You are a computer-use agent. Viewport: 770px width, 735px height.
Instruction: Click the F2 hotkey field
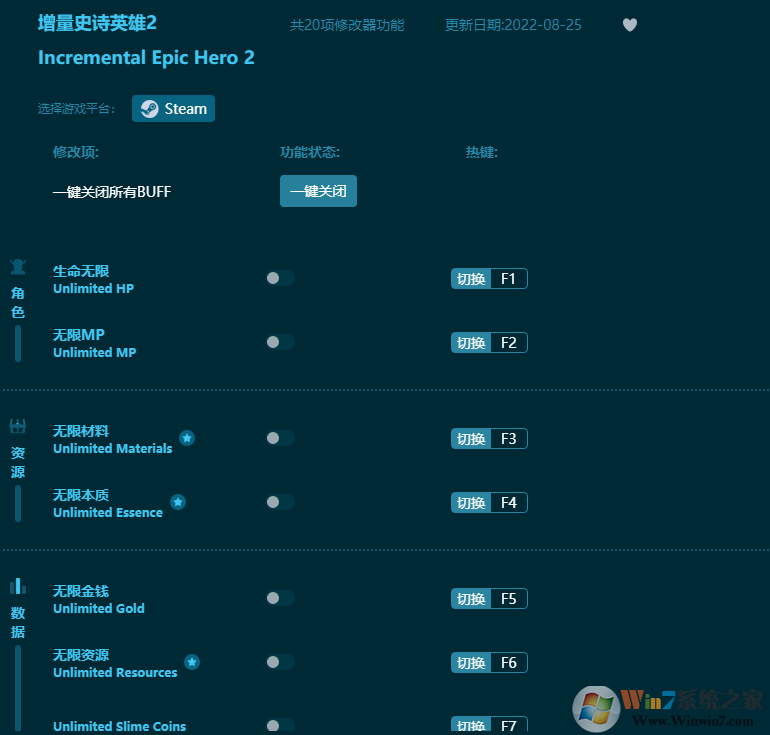(509, 343)
